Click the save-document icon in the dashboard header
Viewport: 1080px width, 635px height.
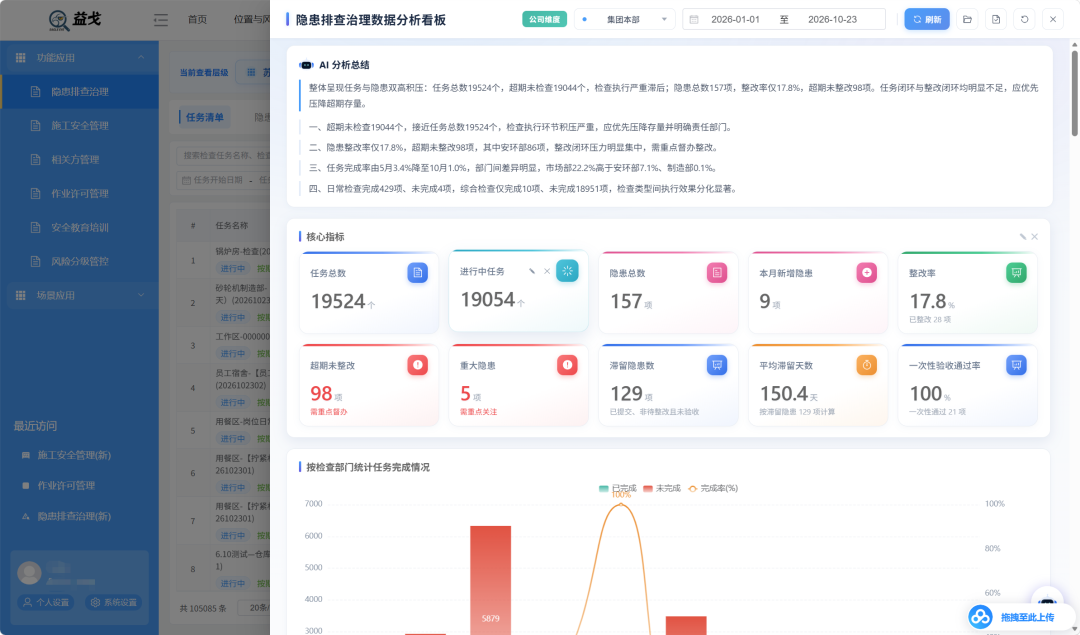click(x=996, y=19)
